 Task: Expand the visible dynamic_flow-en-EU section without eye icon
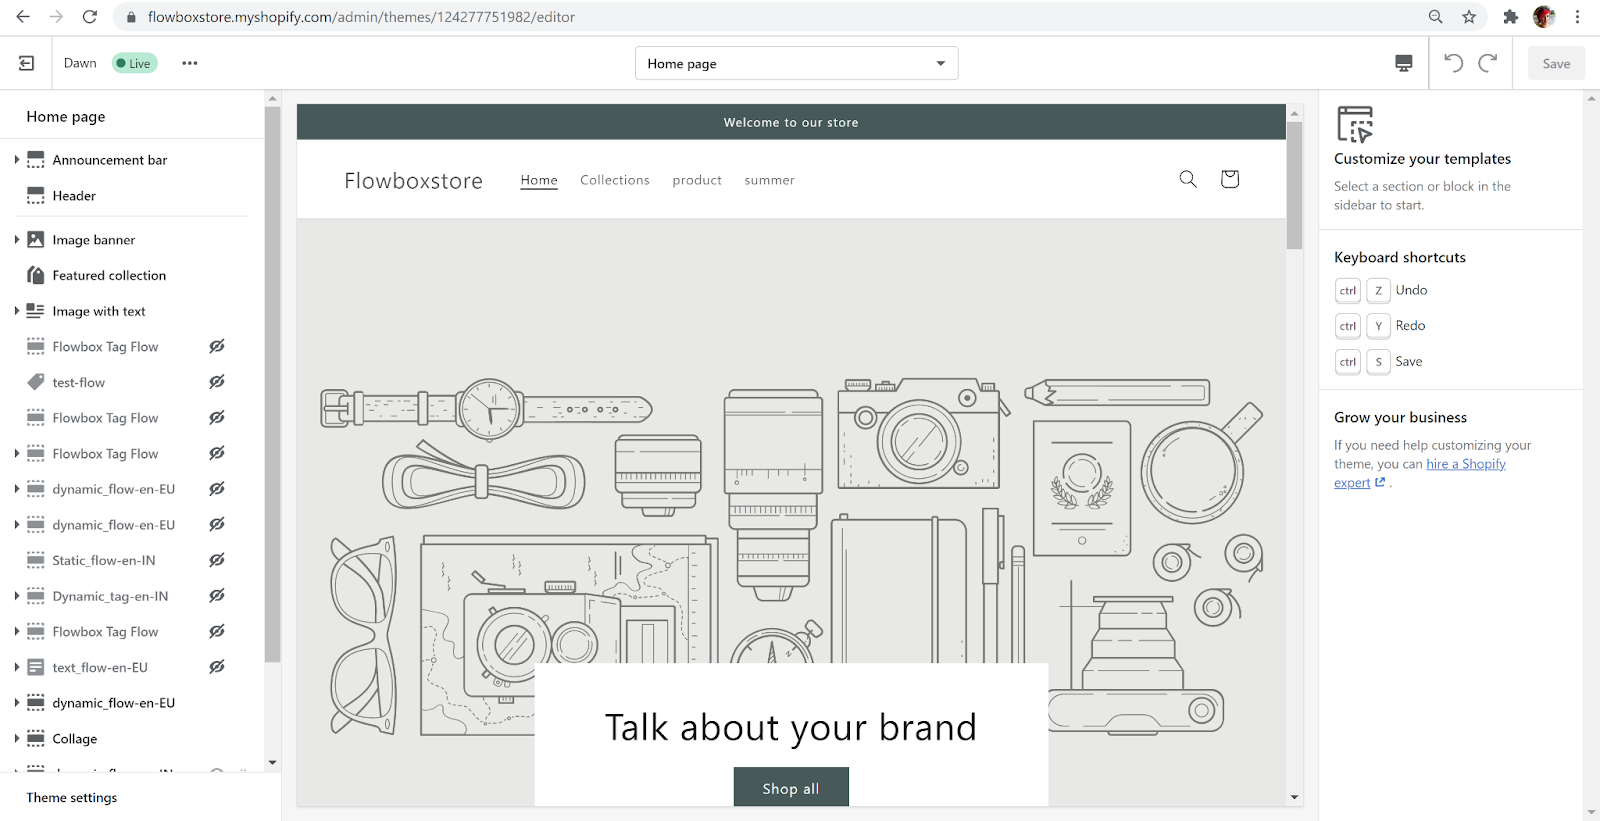pyautogui.click(x=17, y=703)
